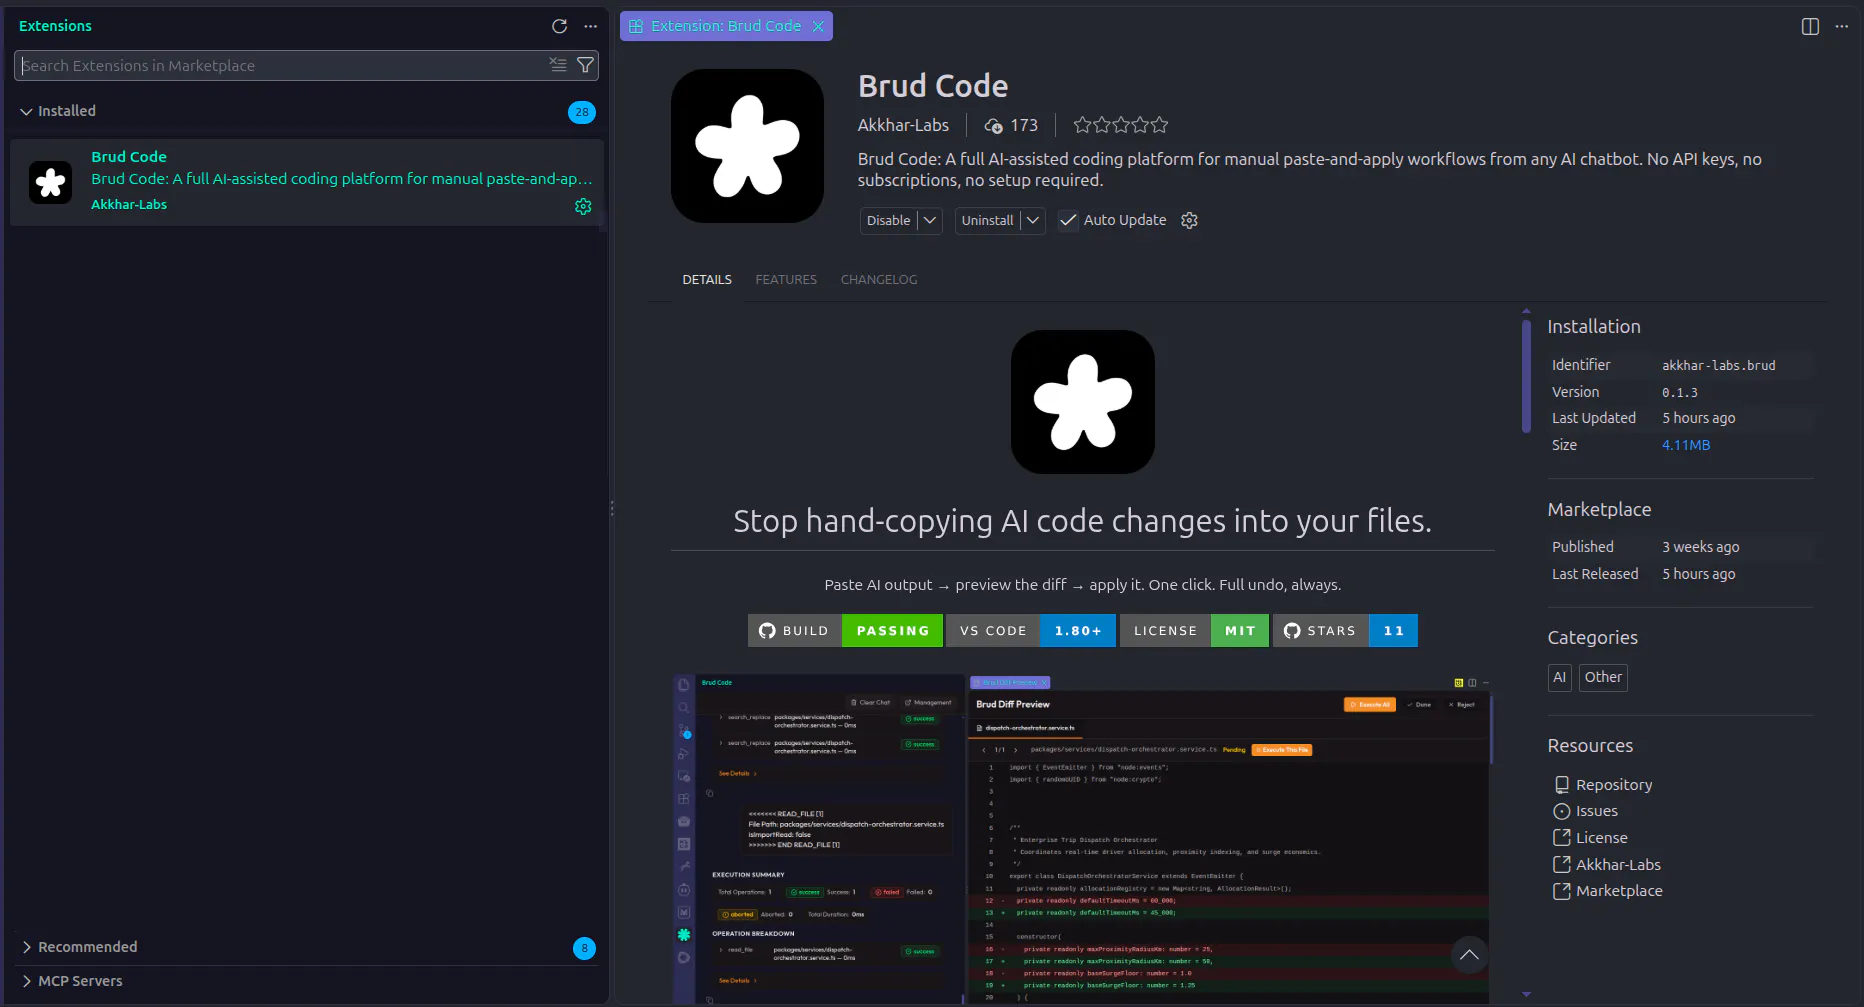This screenshot has width=1864, height=1007.
Task: Switch to the CHANGELOG tab
Action: 879,280
